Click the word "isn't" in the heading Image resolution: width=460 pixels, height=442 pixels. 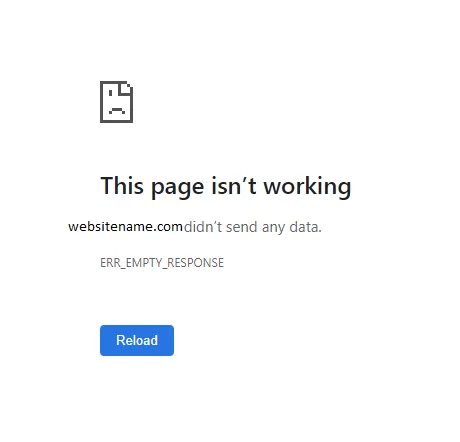tap(234, 185)
